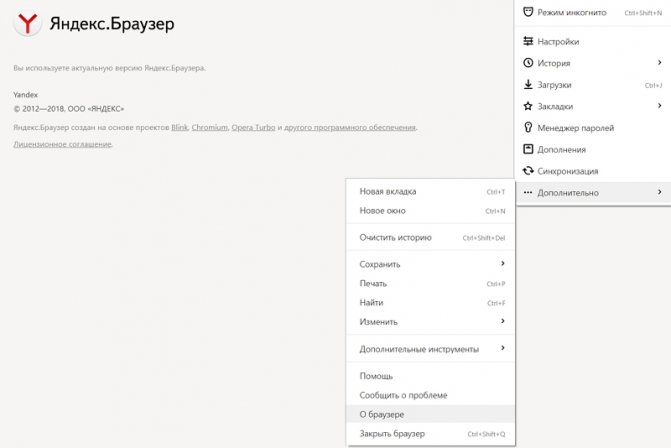Click Ctrl+Shift+Q shortcut label
671x448 pixels.
(x=486, y=434)
